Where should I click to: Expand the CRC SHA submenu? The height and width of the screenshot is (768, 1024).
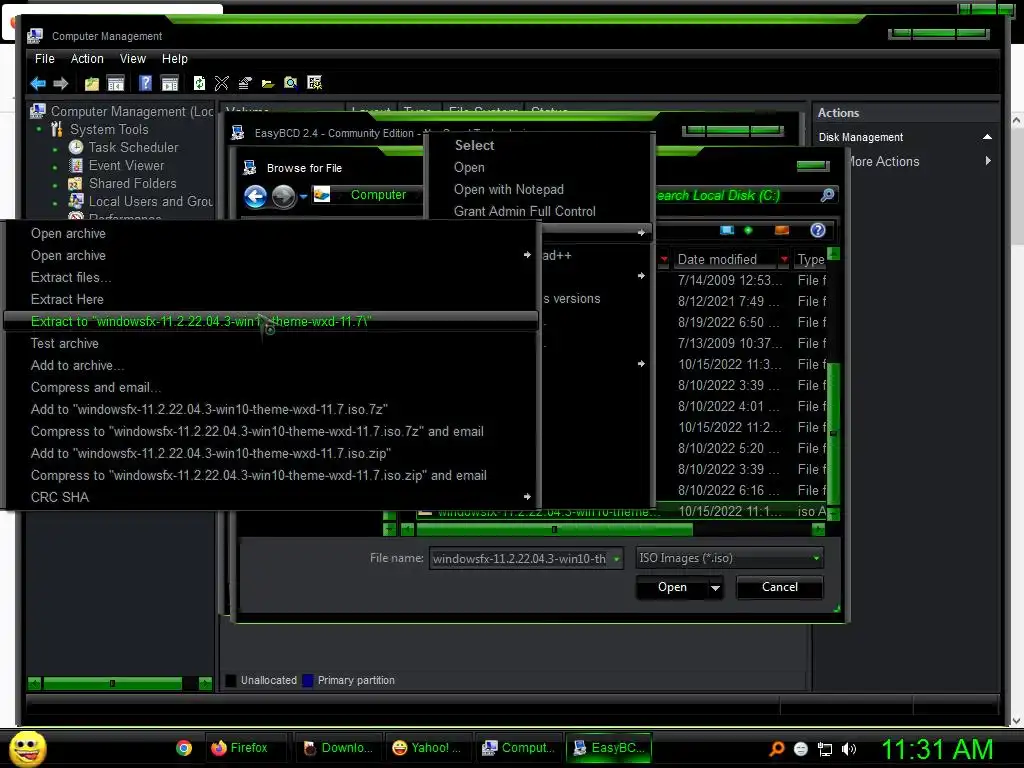tap(527, 497)
